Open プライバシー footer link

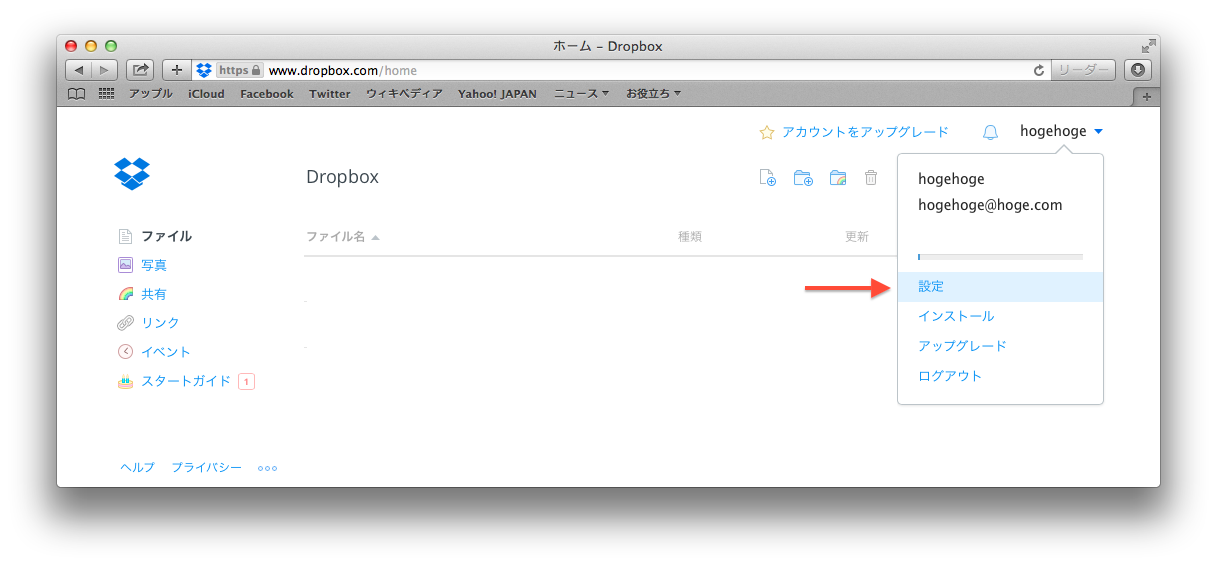[206, 467]
